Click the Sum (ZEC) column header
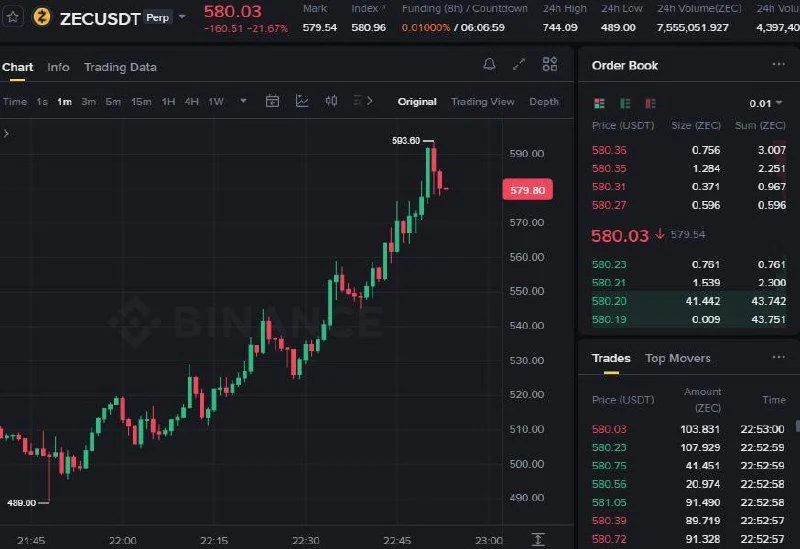Screen dimensions: 800x549 pyautogui.click(x=760, y=126)
